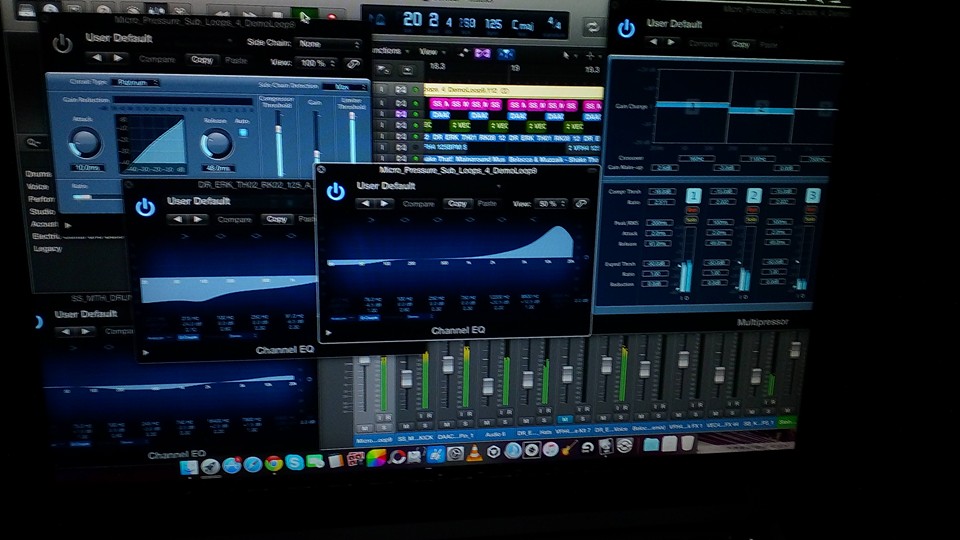Toggle Multipressor power button
This screenshot has height=540, width=960.
[626, 28]
